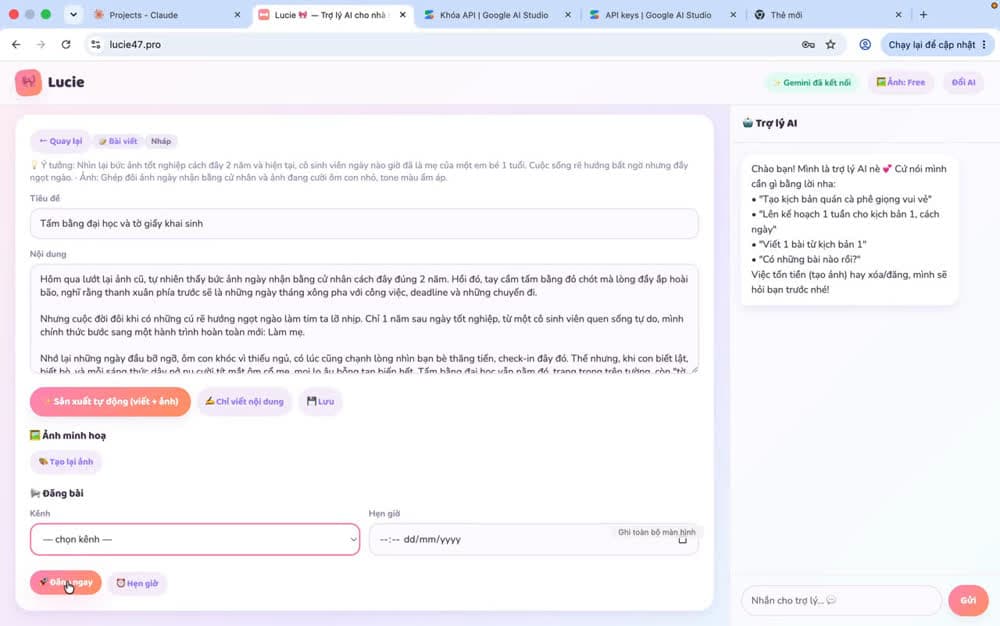The height and width of the screenshot is (626, 1000).
Task: Focus the 'Tiêu đề' title input field
Action: coord(364,224)
